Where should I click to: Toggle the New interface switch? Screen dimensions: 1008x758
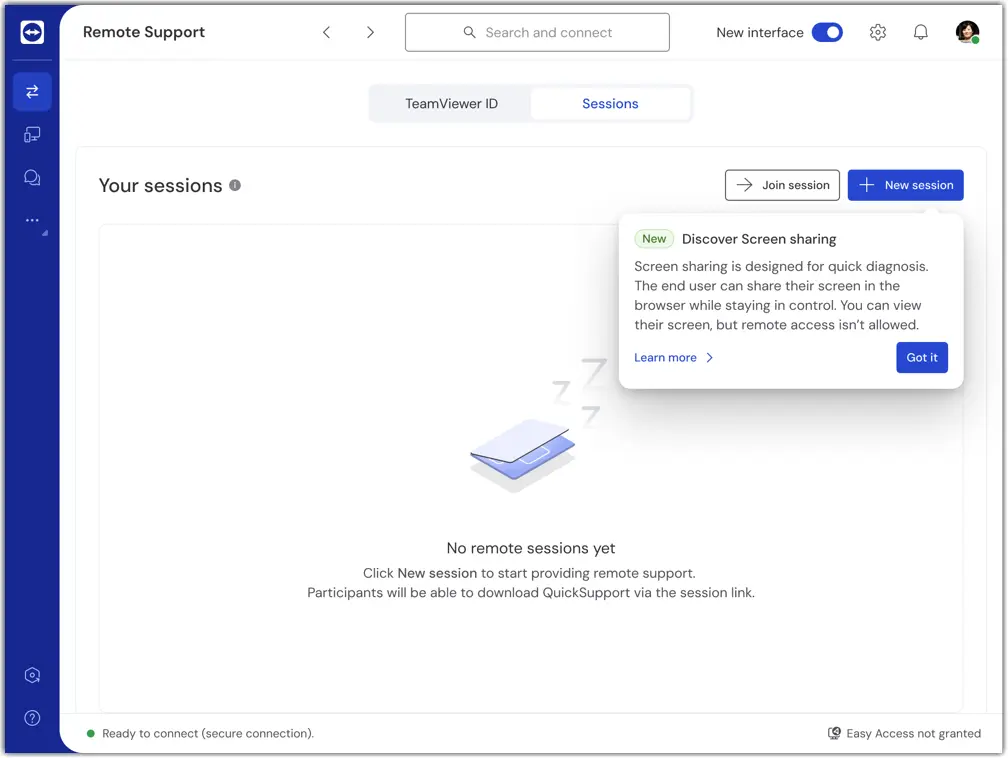[x=827, y=32]
